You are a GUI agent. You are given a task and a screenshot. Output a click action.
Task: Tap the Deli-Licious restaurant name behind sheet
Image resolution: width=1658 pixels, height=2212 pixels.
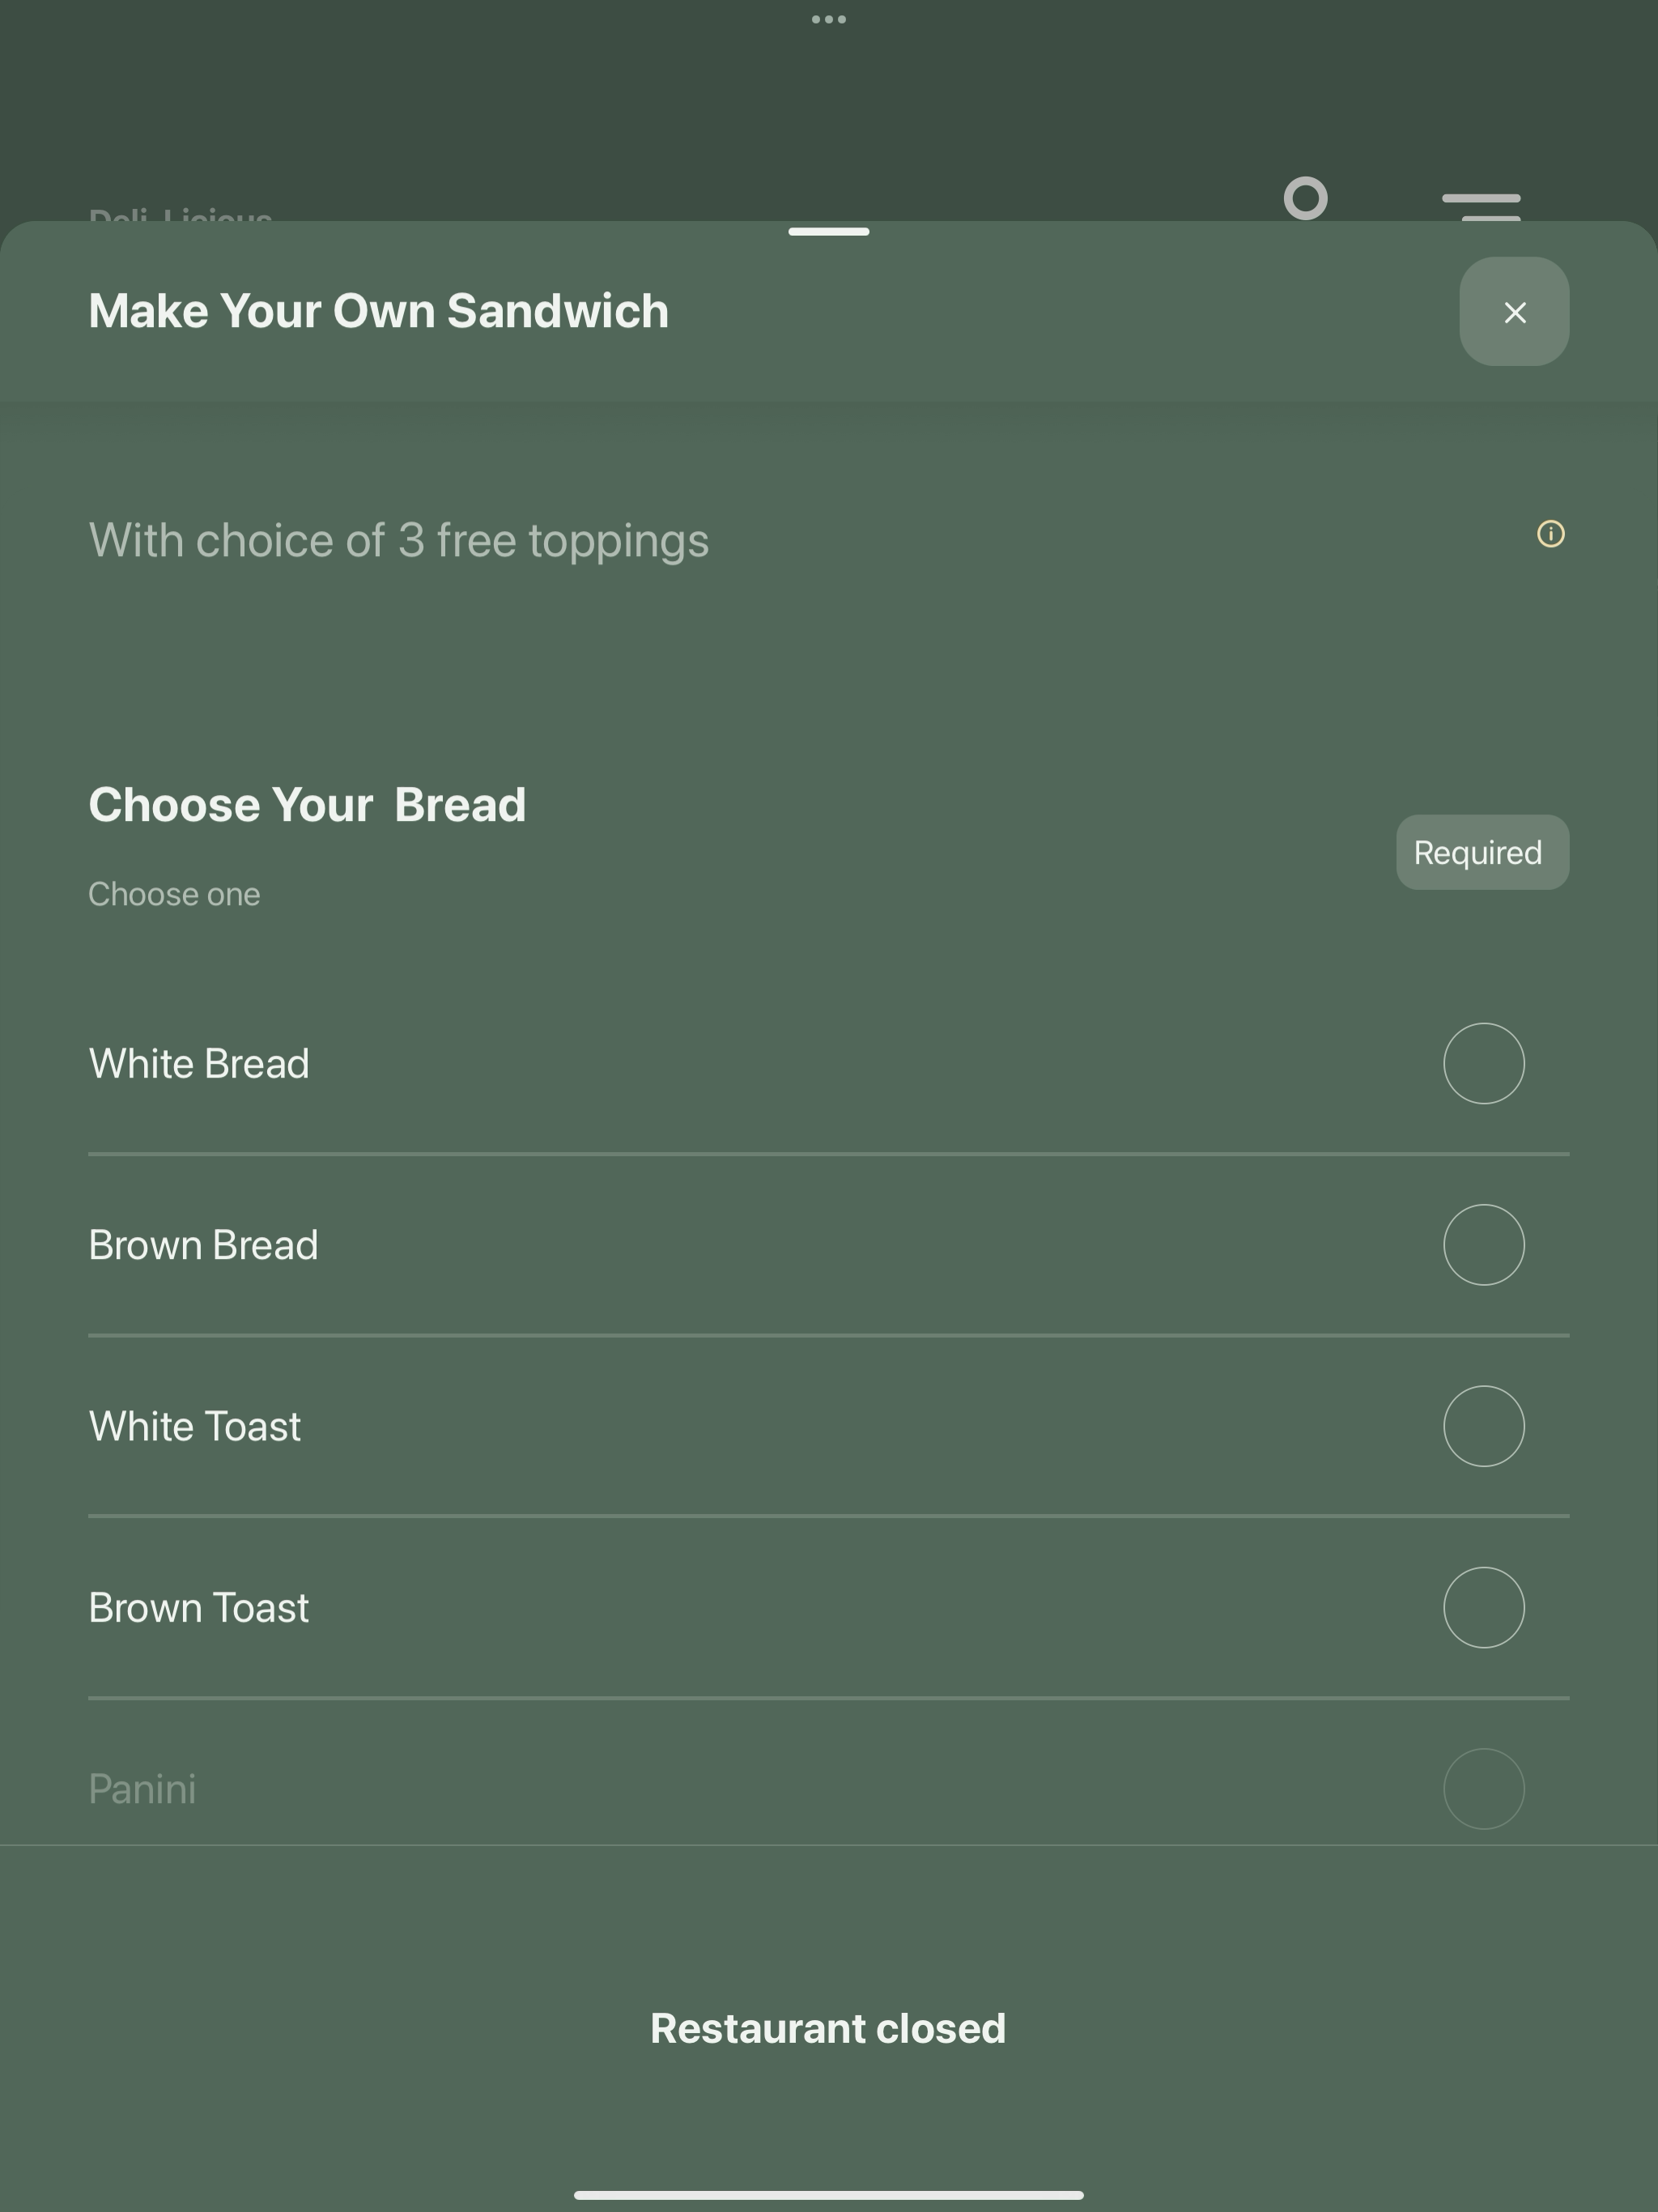tap(180, 214)
